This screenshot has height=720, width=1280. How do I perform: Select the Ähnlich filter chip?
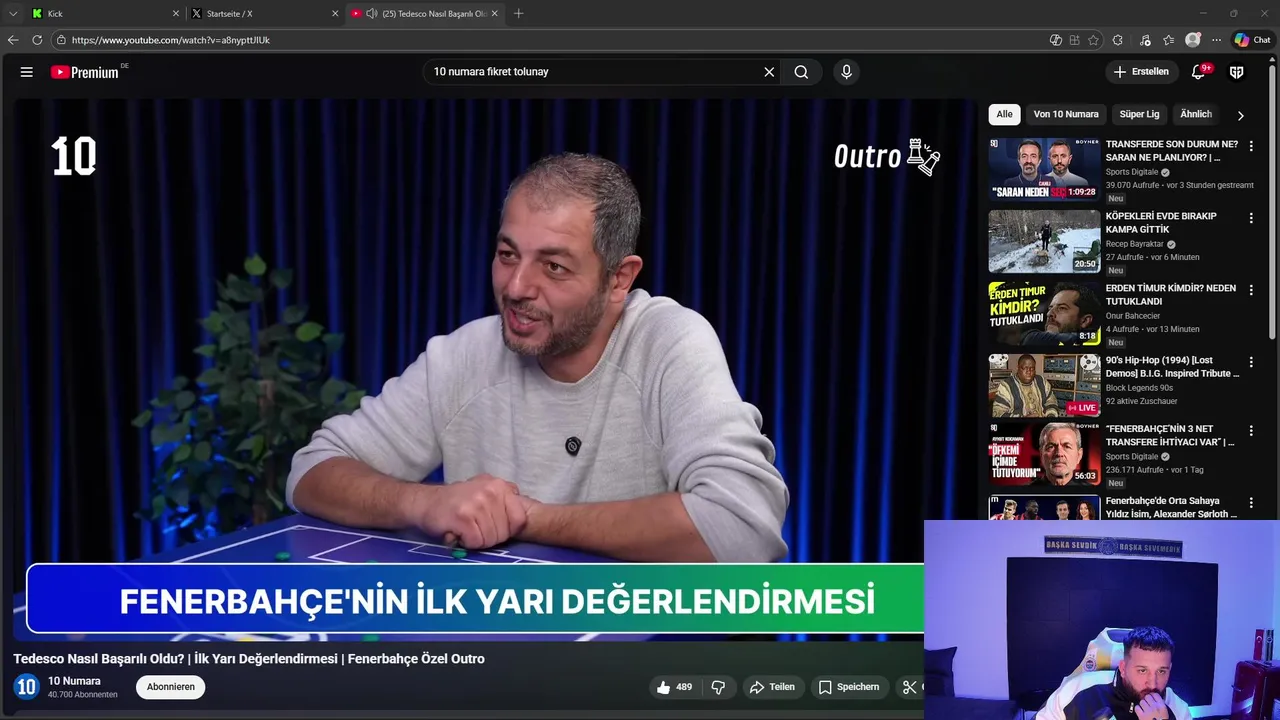coord(1195,114)
